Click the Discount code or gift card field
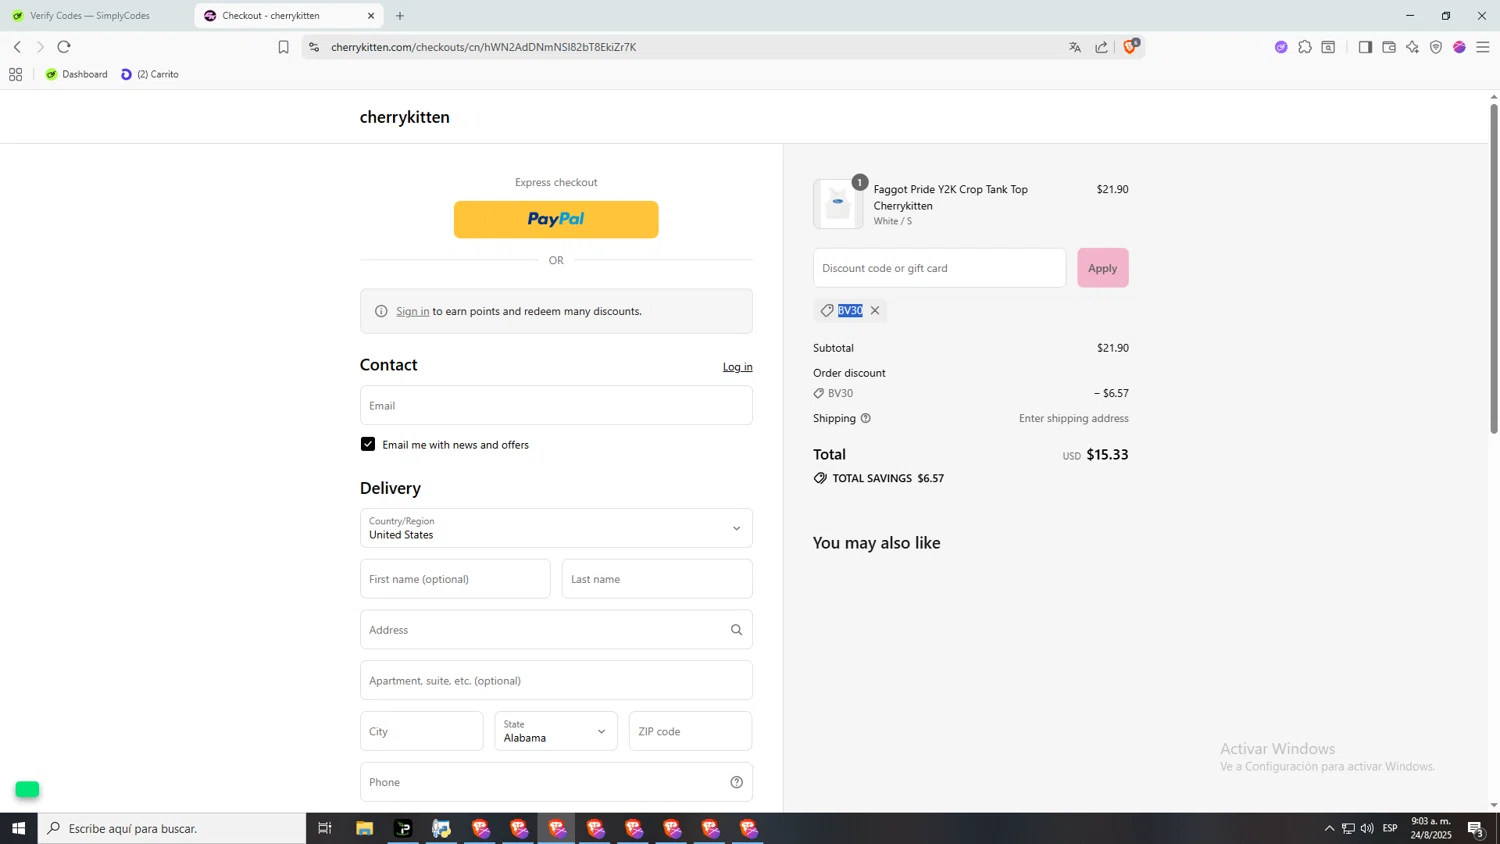1500x844 pixels. (940, 268)
